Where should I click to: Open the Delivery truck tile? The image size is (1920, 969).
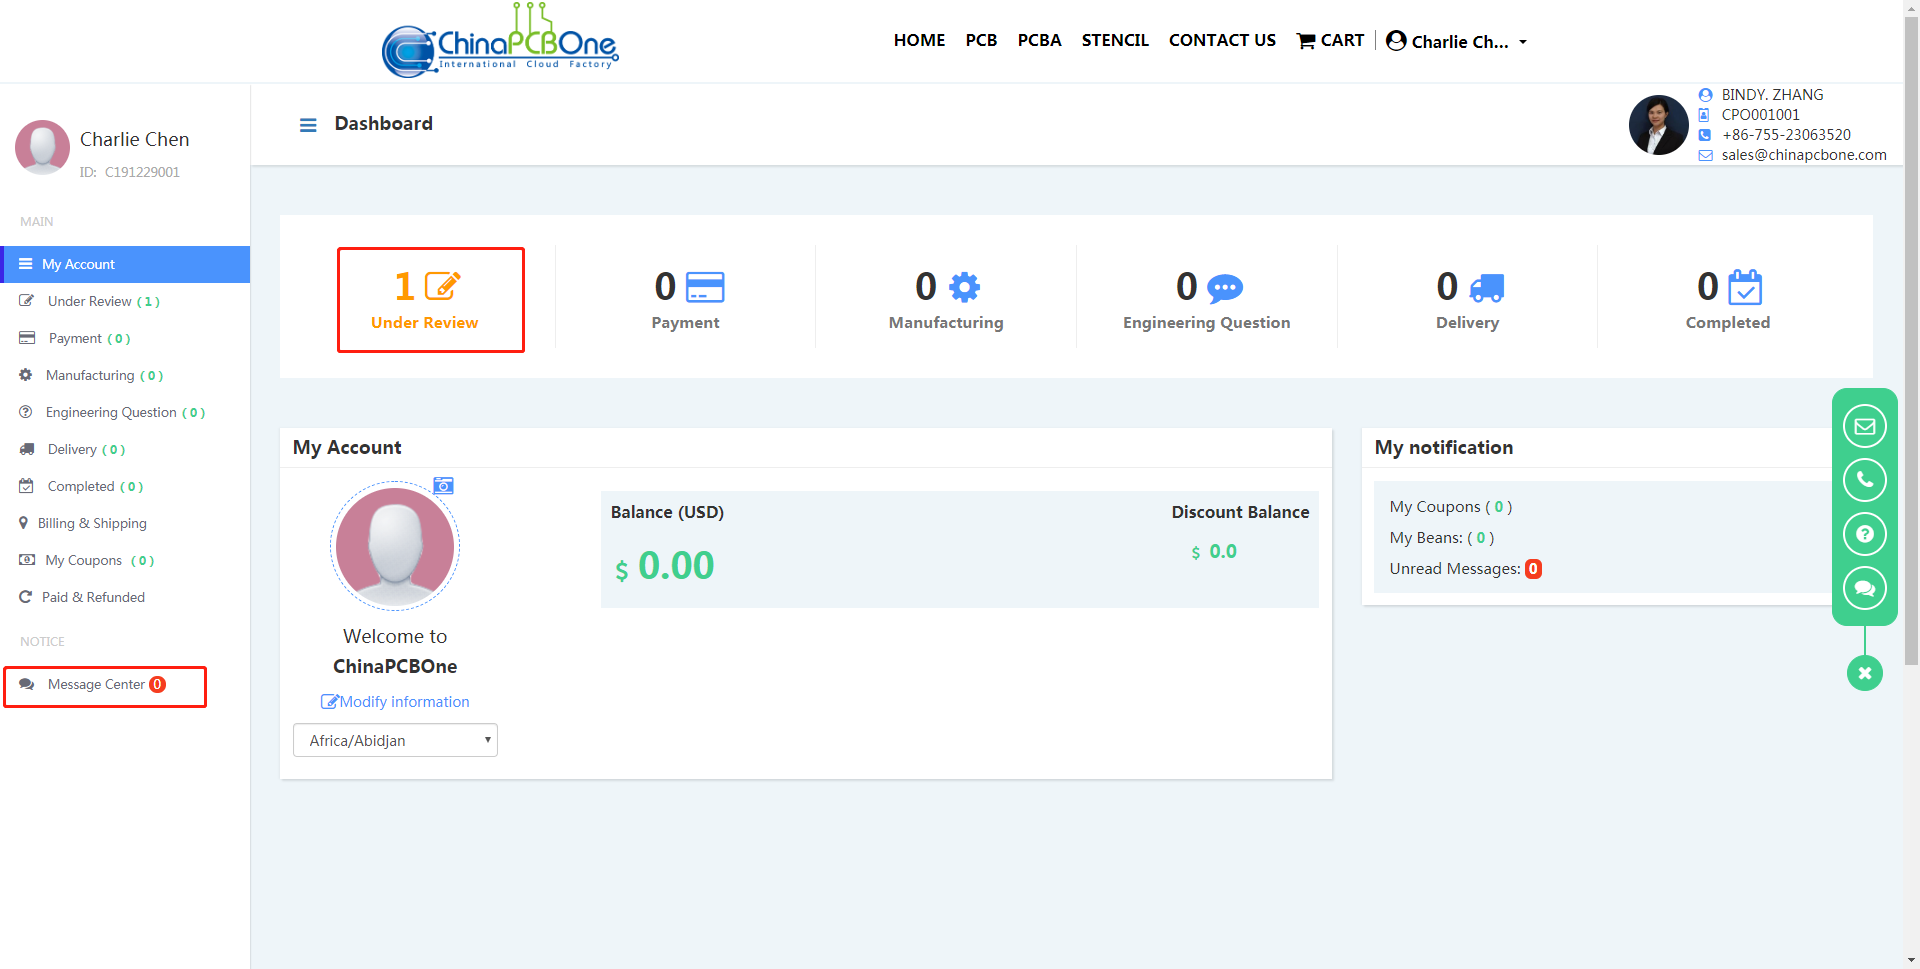click(1467, 300)
